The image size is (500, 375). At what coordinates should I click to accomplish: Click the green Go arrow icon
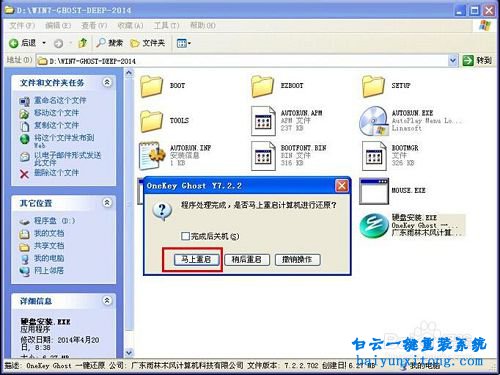(x=468, y=61)
